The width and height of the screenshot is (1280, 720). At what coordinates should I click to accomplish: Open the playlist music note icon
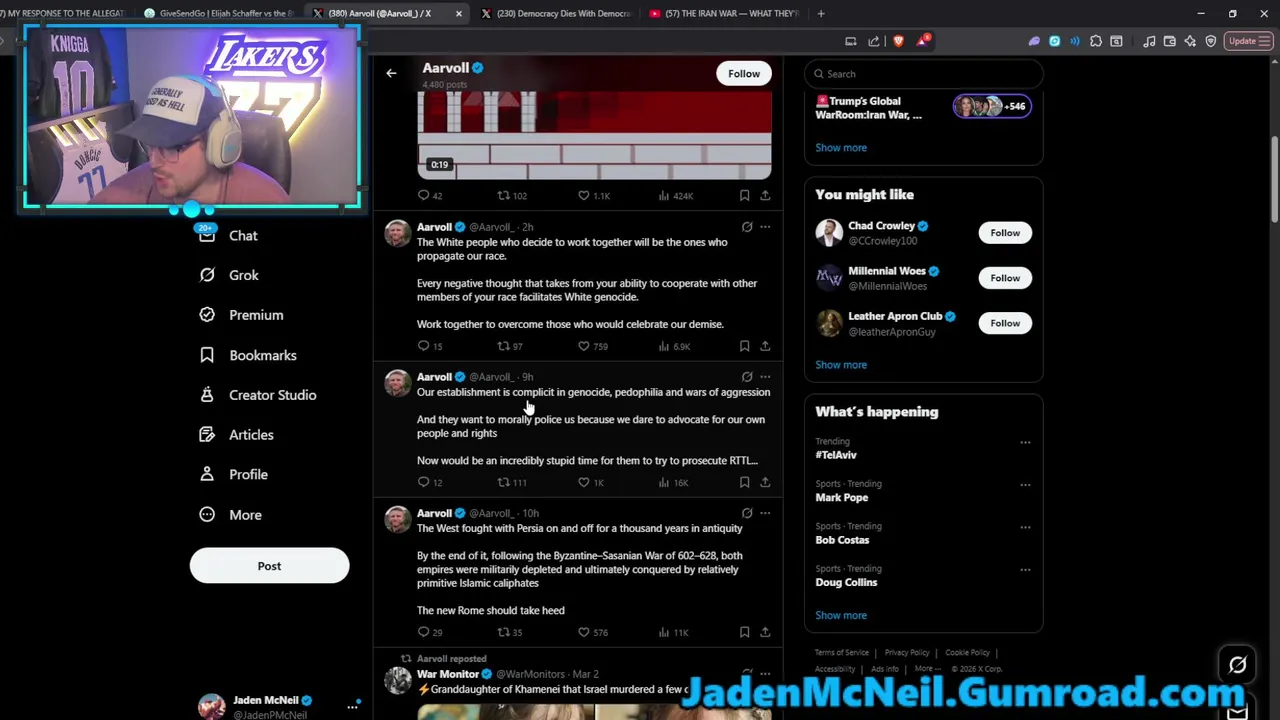(1149, 41)
